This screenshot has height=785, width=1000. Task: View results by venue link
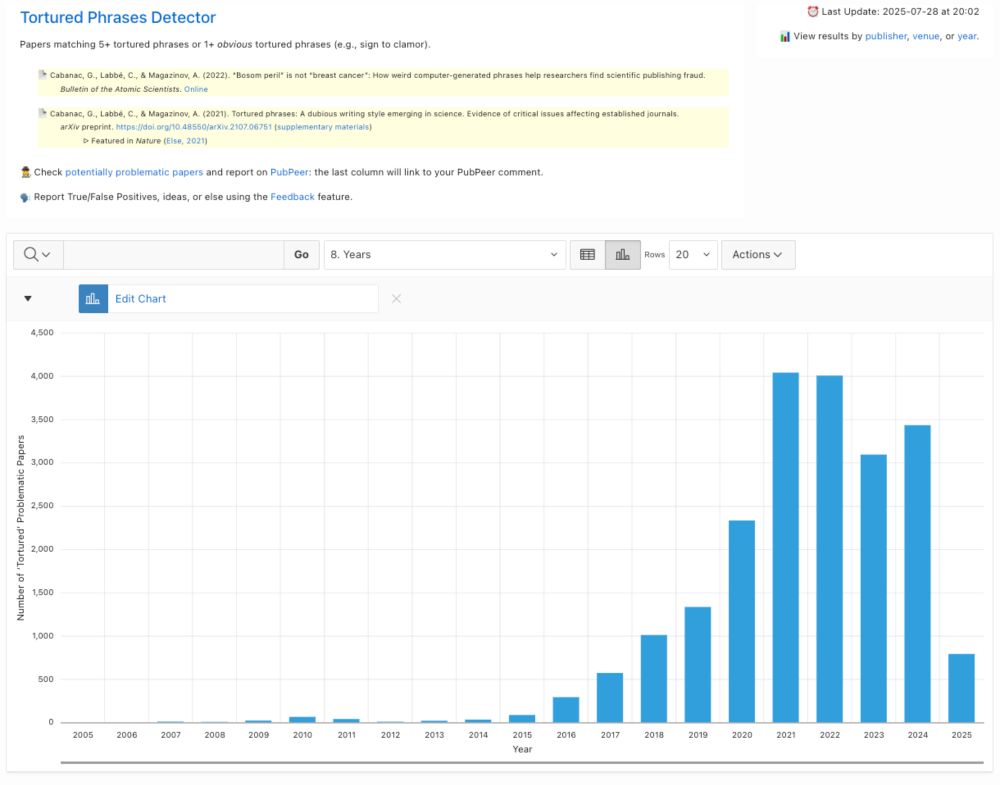[x=925, y=36]
